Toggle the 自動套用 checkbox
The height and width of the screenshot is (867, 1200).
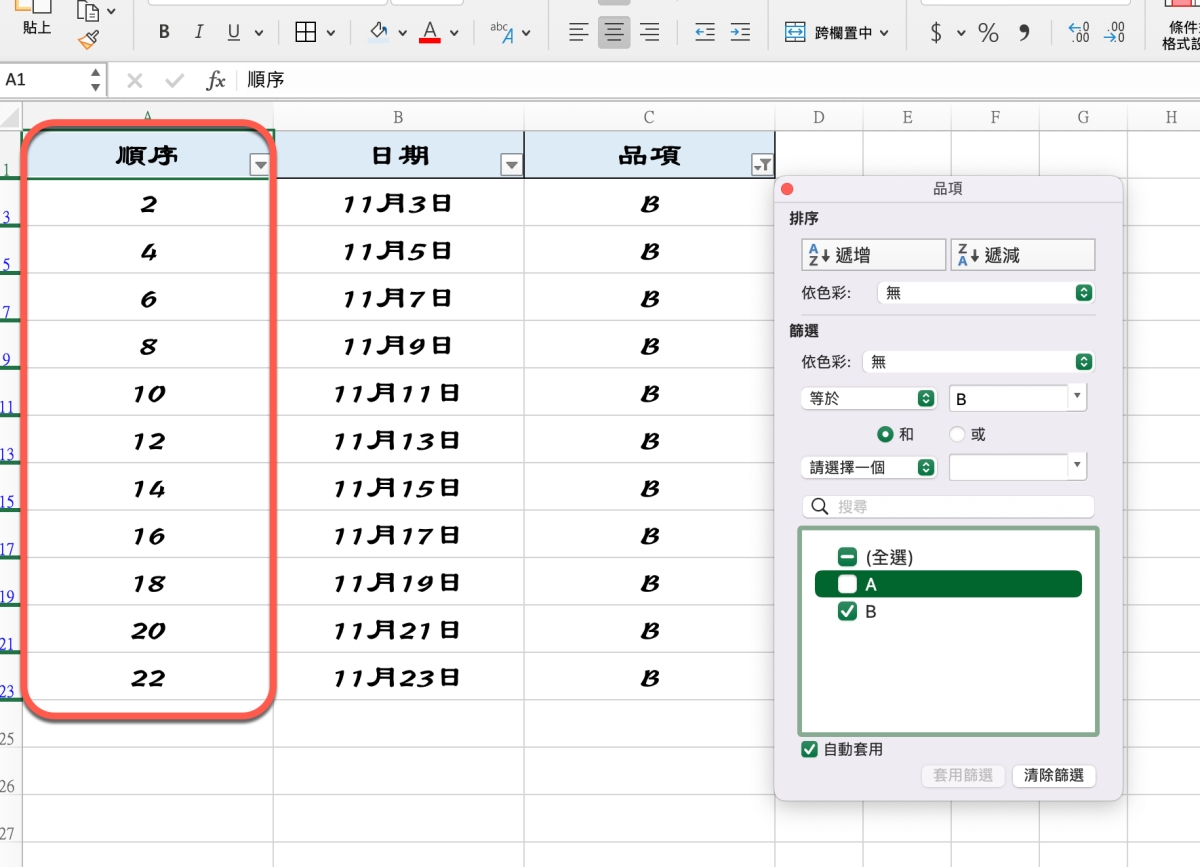810,749
